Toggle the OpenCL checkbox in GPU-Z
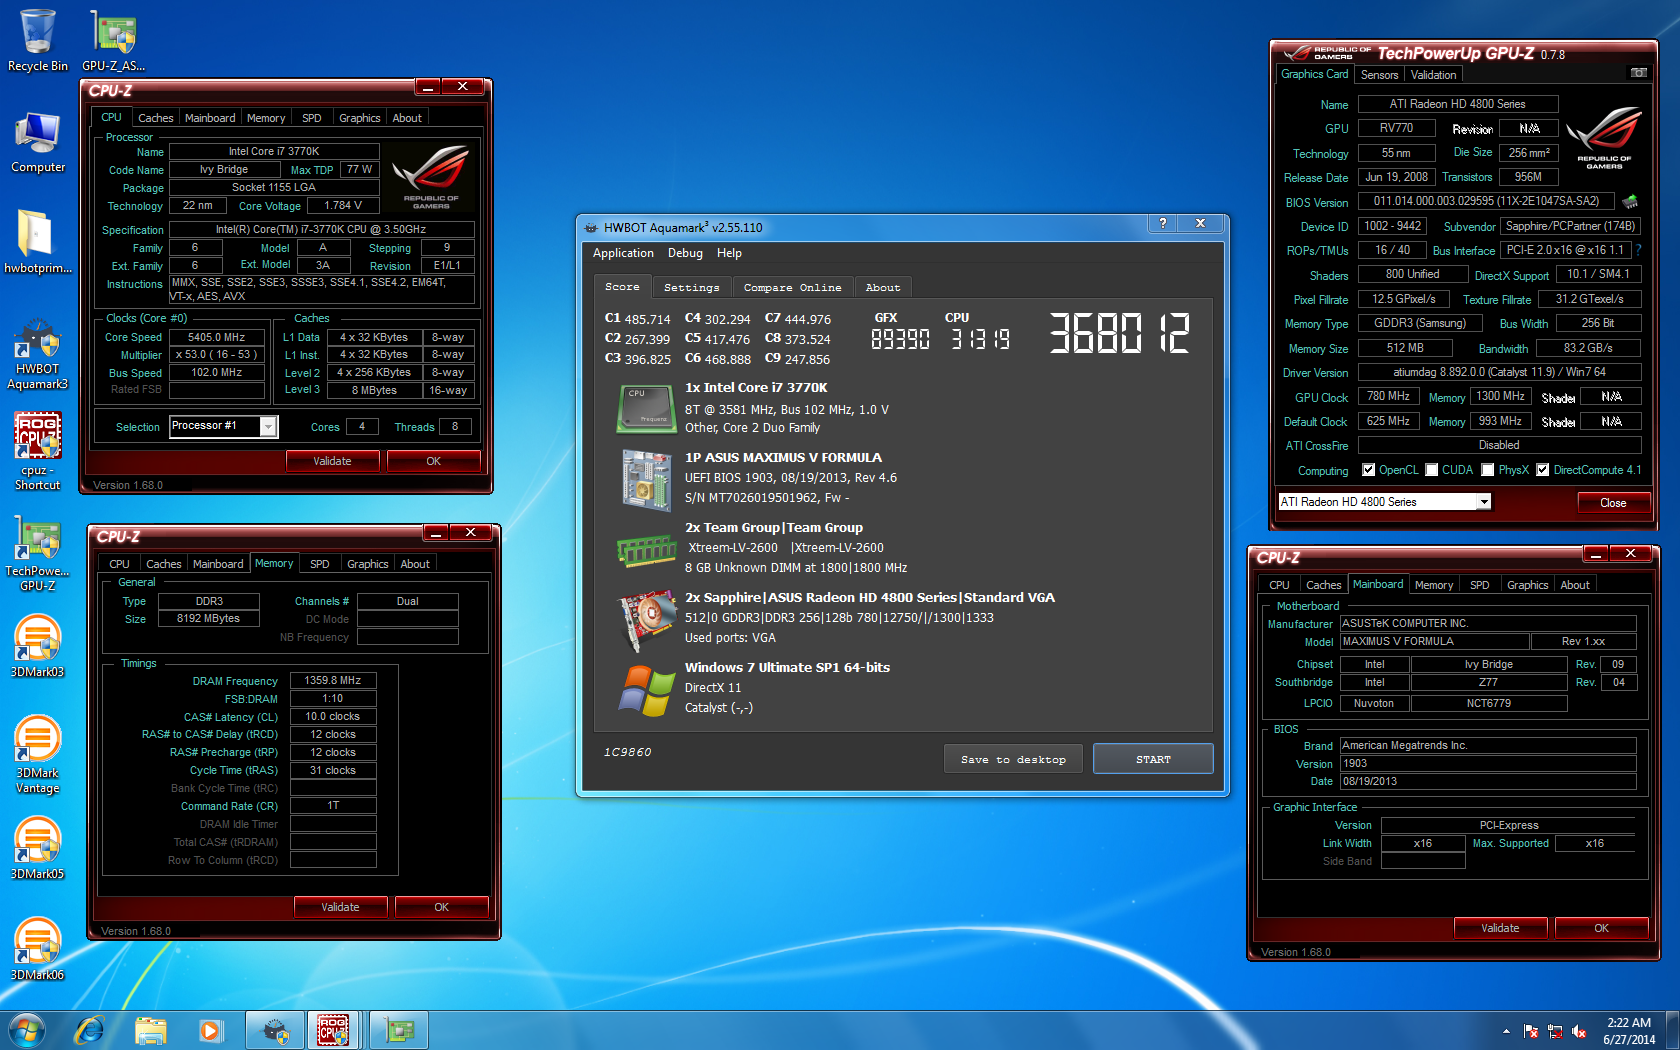1680x1050 pixels. coord(1368,470)
